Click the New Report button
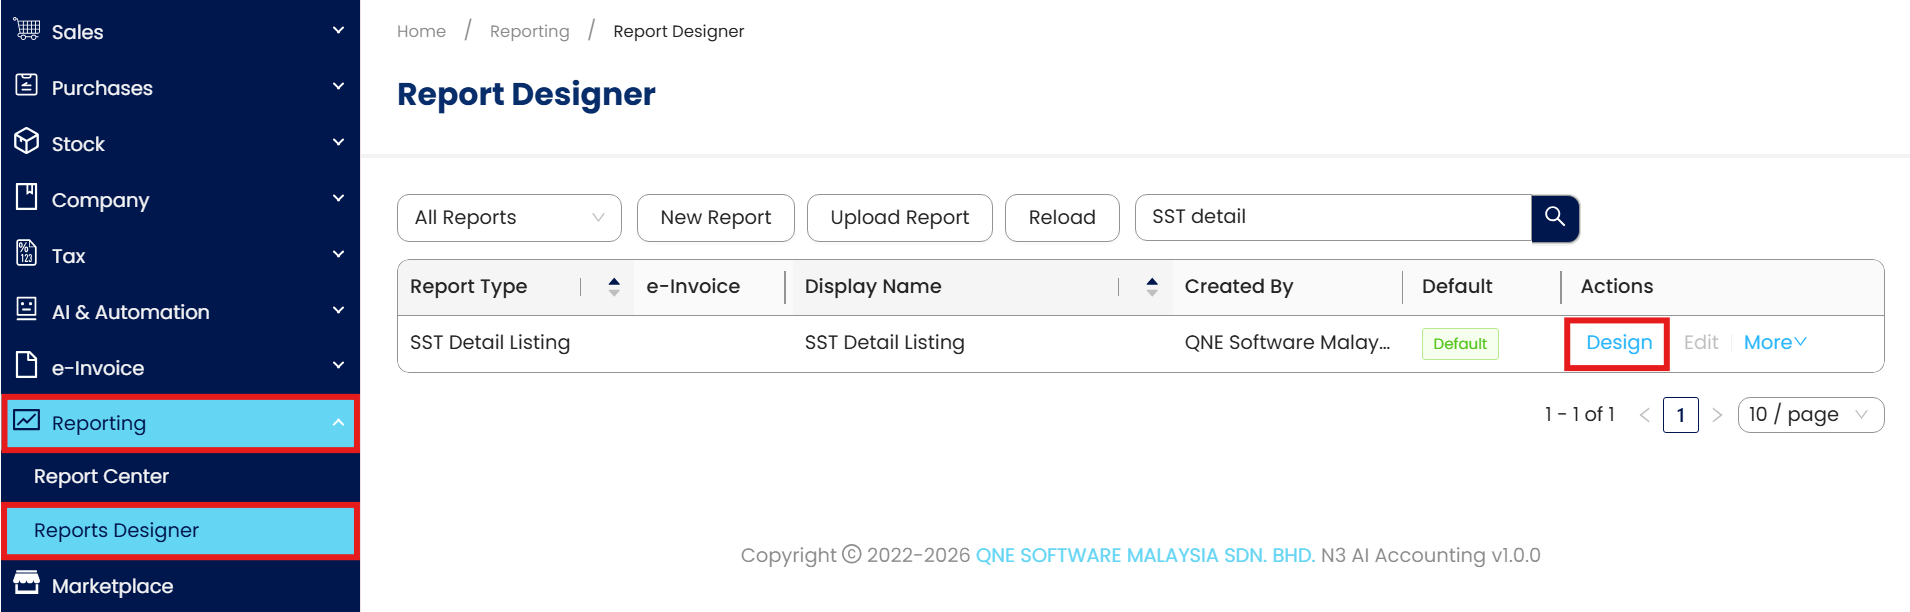This screenshot has width=1910, height=612. click(x=715, y=218)
